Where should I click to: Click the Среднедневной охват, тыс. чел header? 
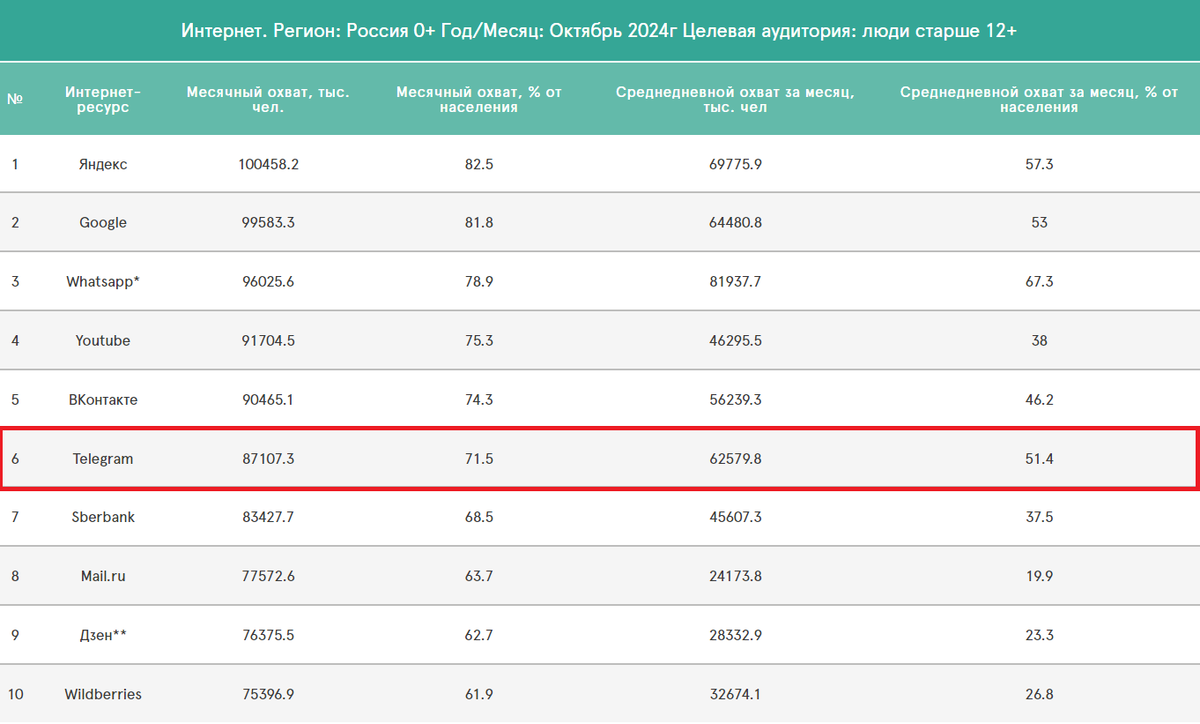[x=735, y=100]
